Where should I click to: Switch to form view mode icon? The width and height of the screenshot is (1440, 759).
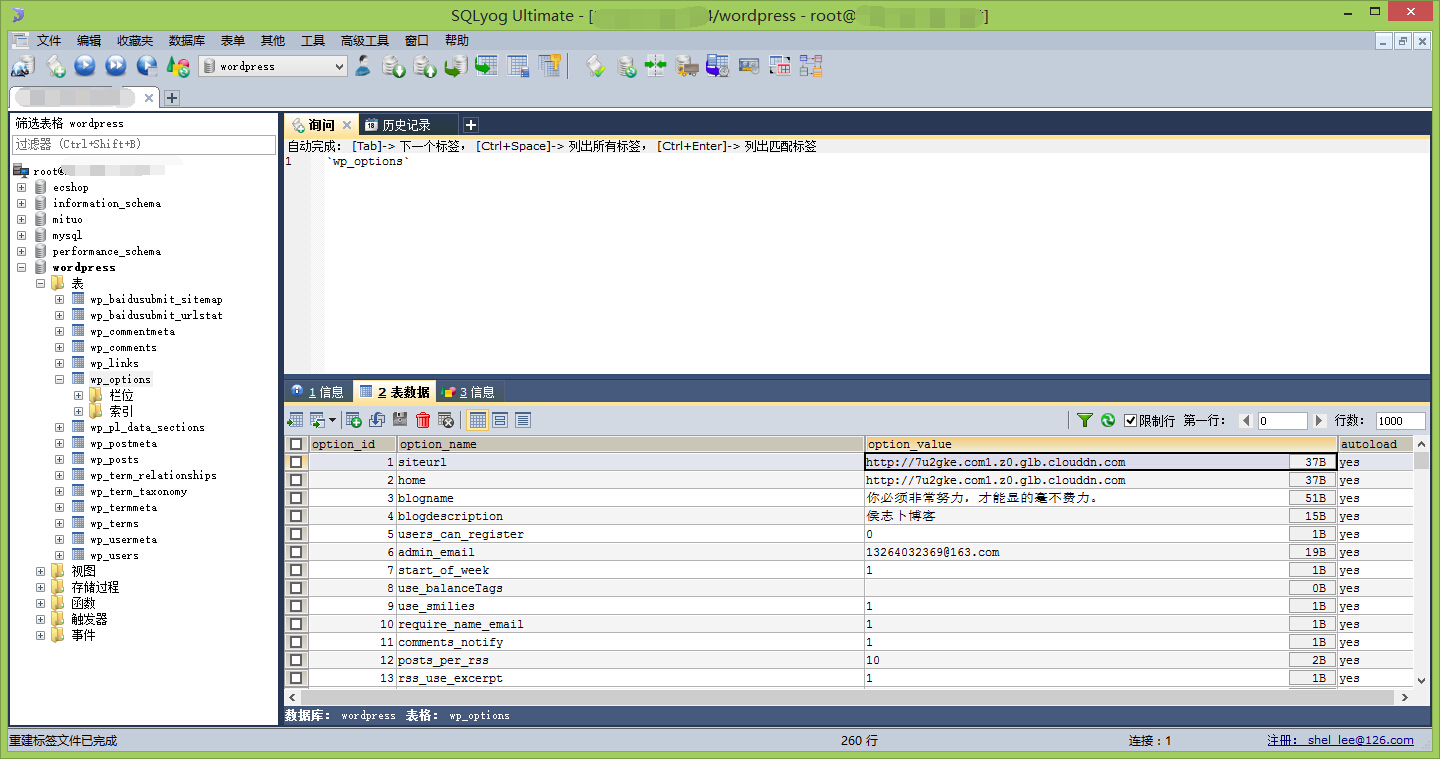coord(500,420)
